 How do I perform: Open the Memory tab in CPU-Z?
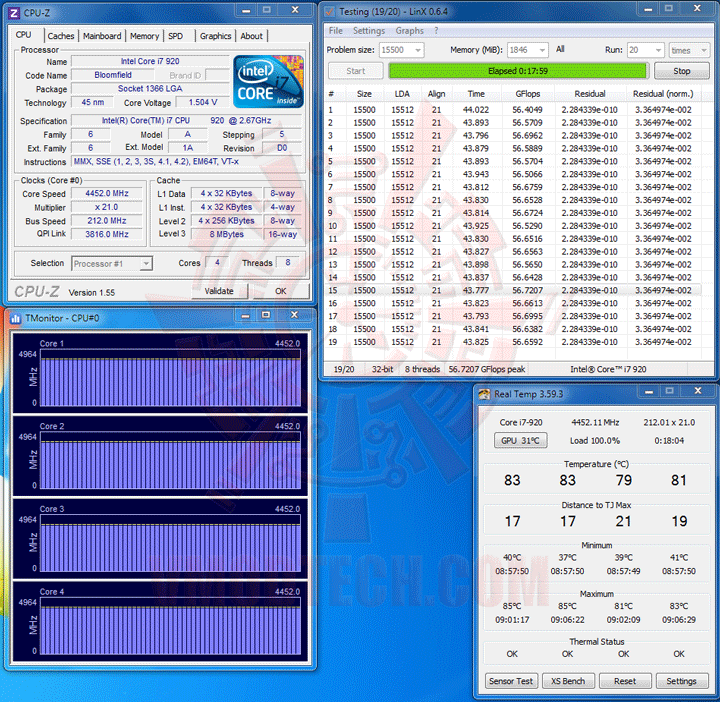(144, 36)
